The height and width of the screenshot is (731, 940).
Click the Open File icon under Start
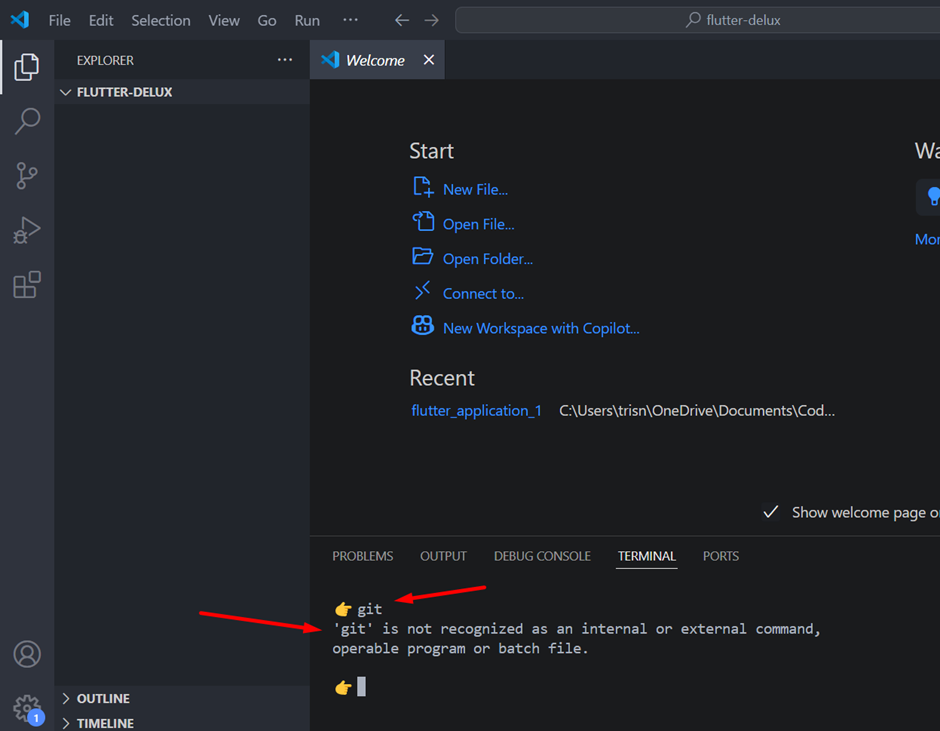tap(423, 222)
